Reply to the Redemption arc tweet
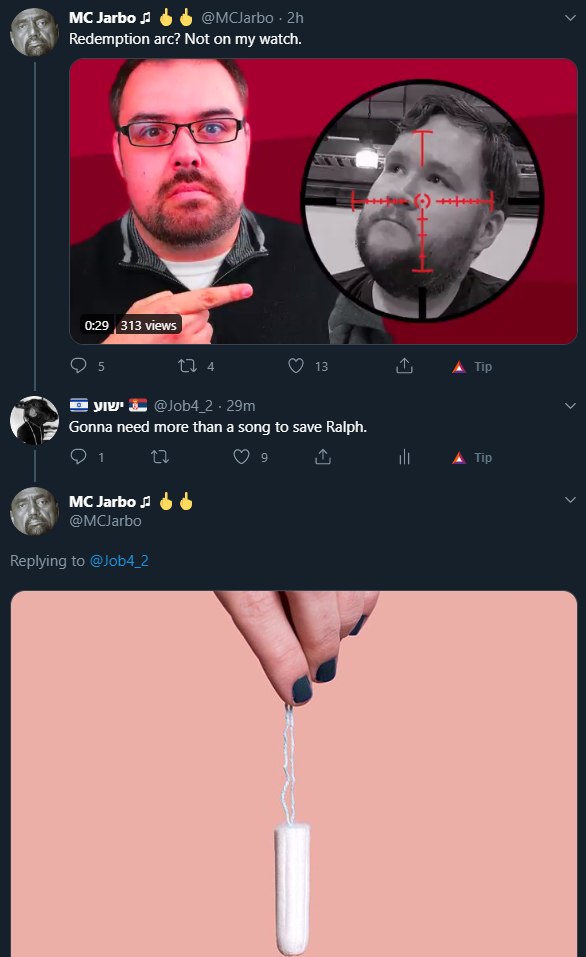The width and height of the screenshot is (586, 957). (79, 366)
